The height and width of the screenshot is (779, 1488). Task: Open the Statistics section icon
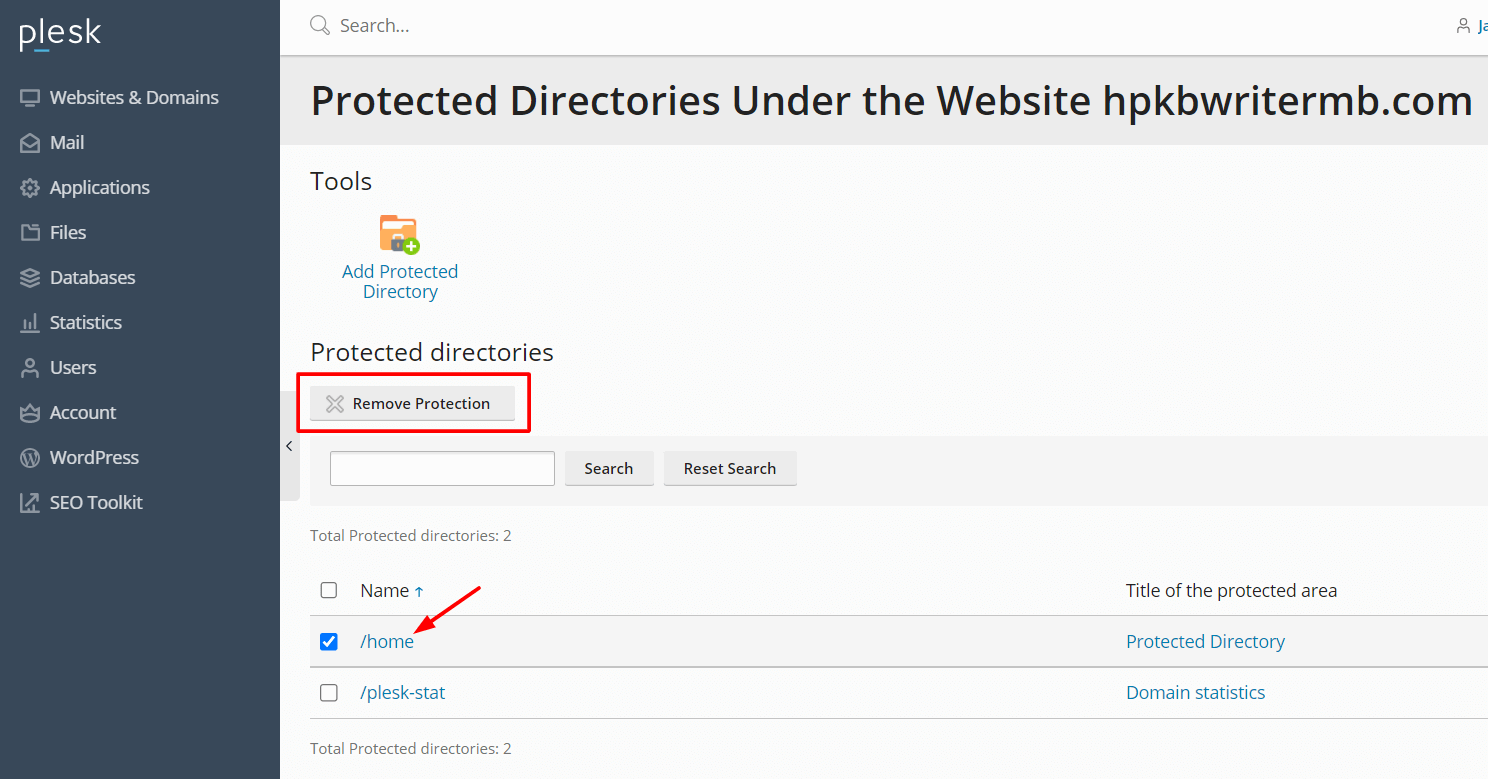pyautogui.click(x=29, y=322)
